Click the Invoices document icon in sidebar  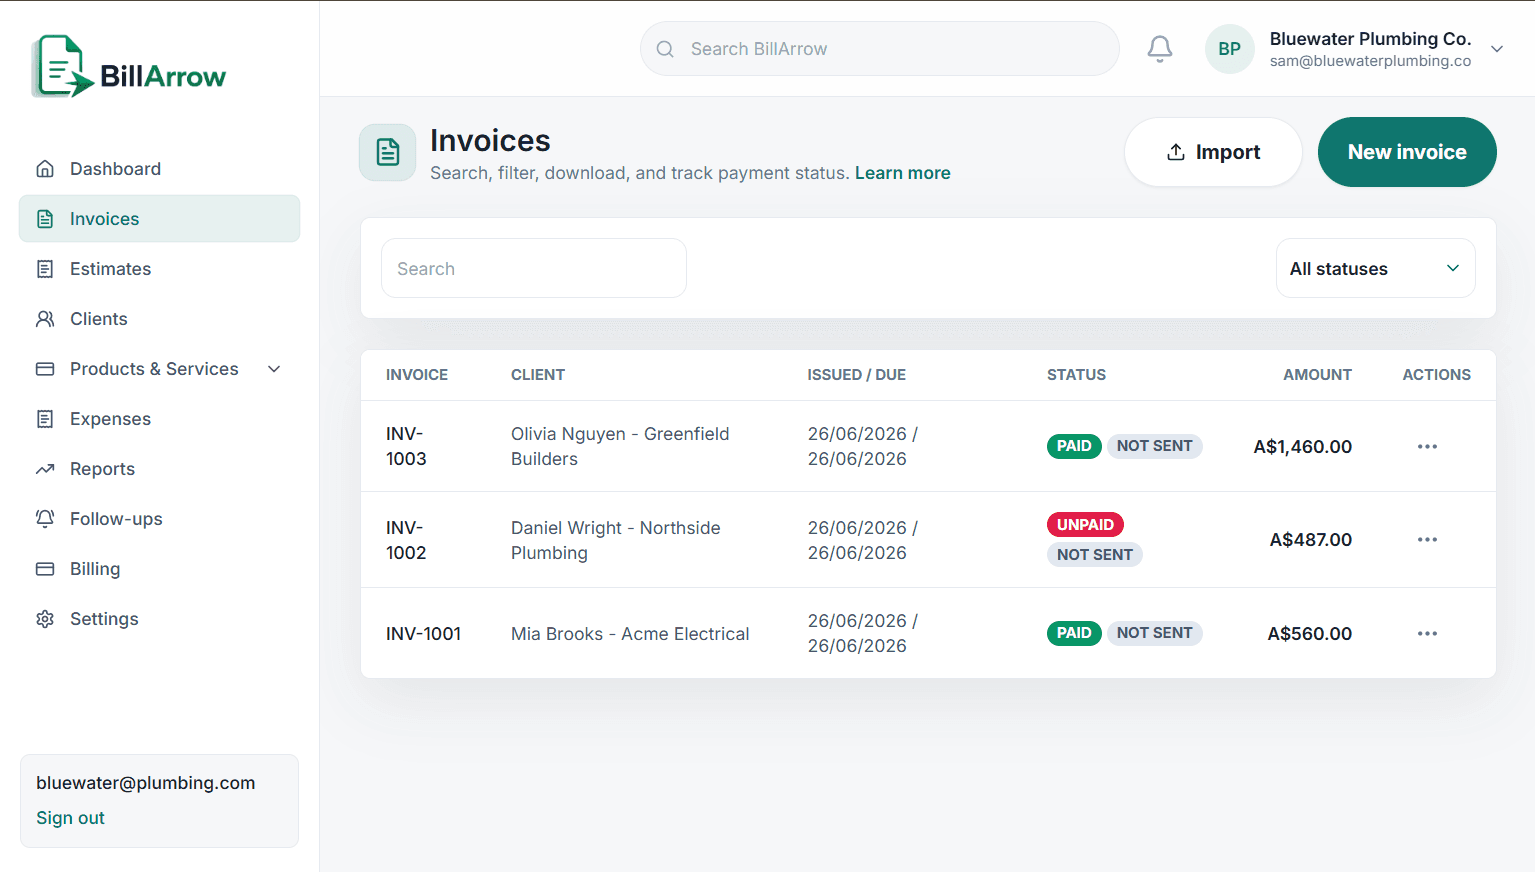tap(45, 219)
